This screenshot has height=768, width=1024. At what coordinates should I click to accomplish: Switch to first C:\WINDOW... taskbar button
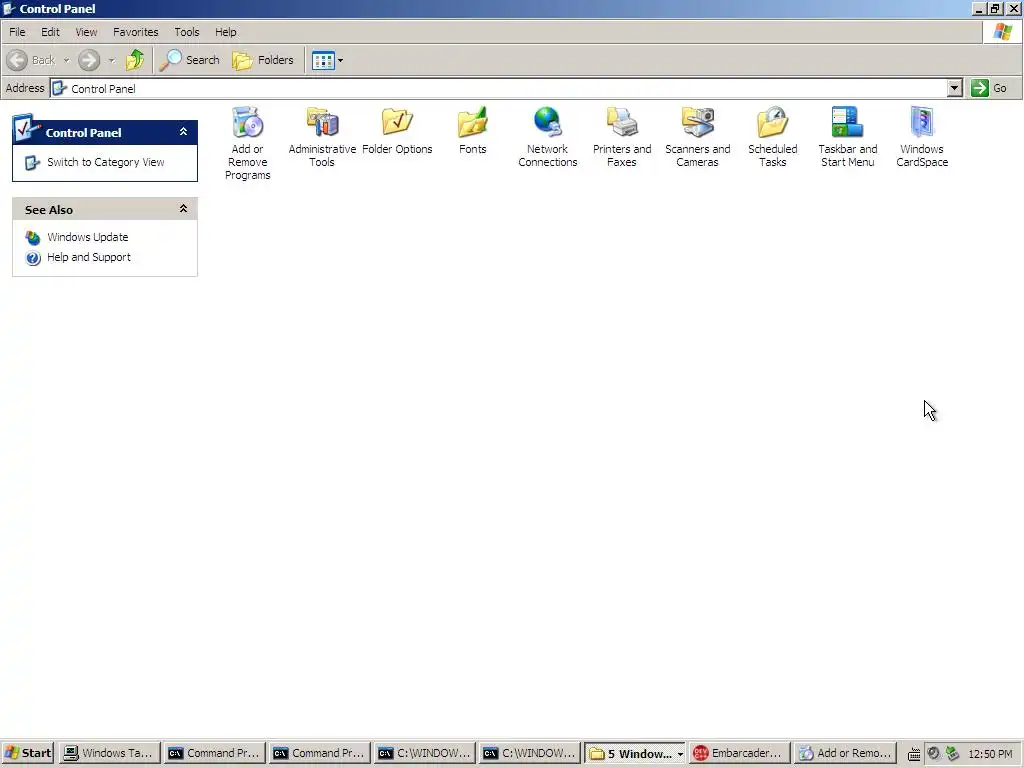pyautogui.click(x=424, y=753)
